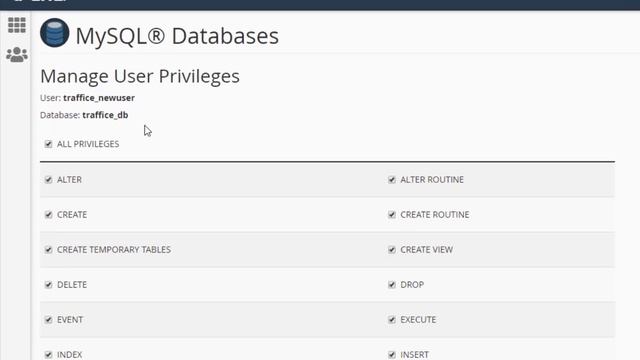Uncheck the INDEX privilege checkbox

coord(49,355)
